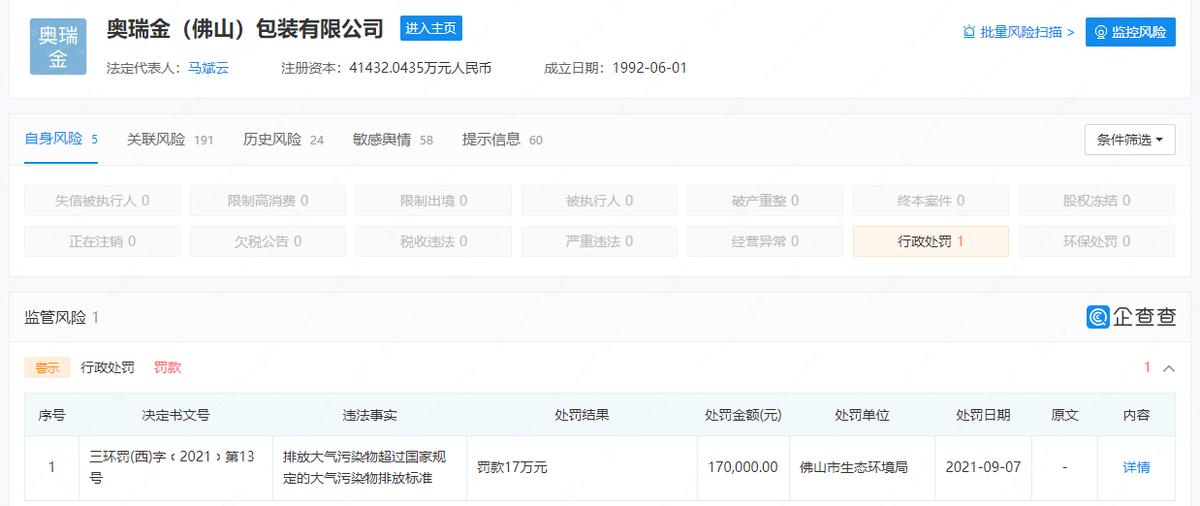Click the 批量风险扫描 link
1200x506 pixels.
(x=1018, y=32)
